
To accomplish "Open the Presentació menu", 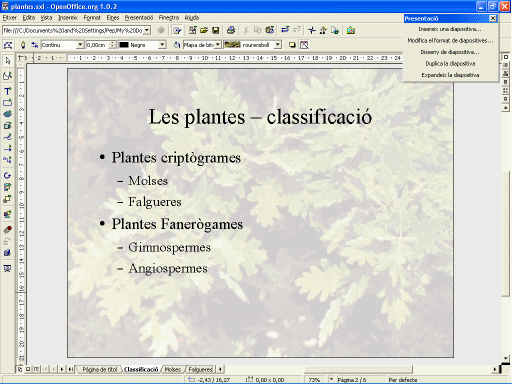I will click(x=139, y=18).
